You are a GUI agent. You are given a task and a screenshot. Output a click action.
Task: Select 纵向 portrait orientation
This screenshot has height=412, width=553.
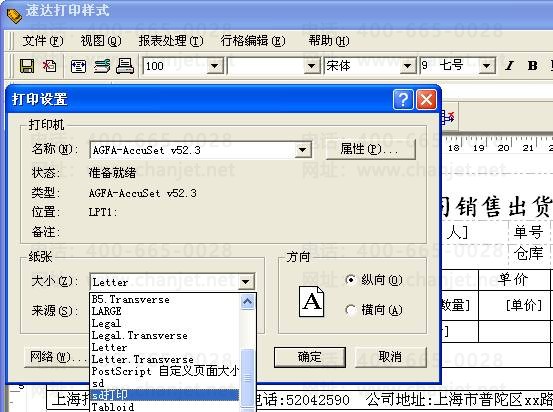(x=351, y=280)
